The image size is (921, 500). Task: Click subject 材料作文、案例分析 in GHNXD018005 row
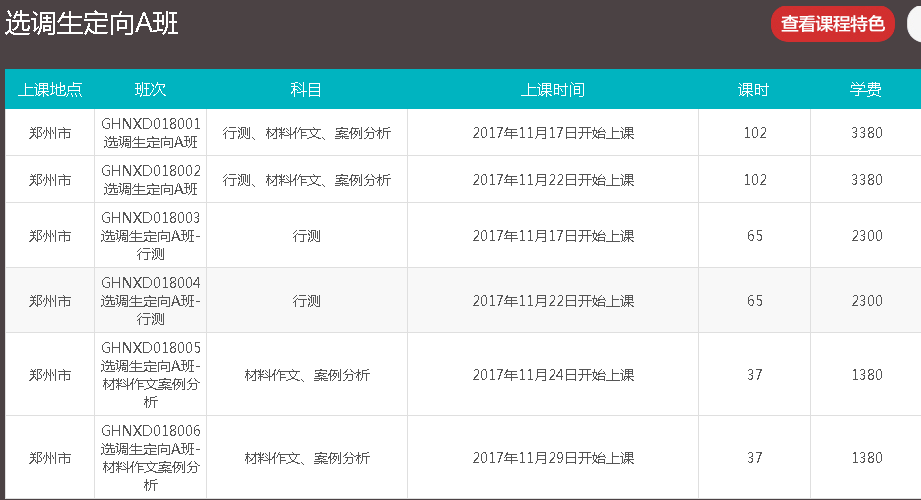tap(307, 375)
